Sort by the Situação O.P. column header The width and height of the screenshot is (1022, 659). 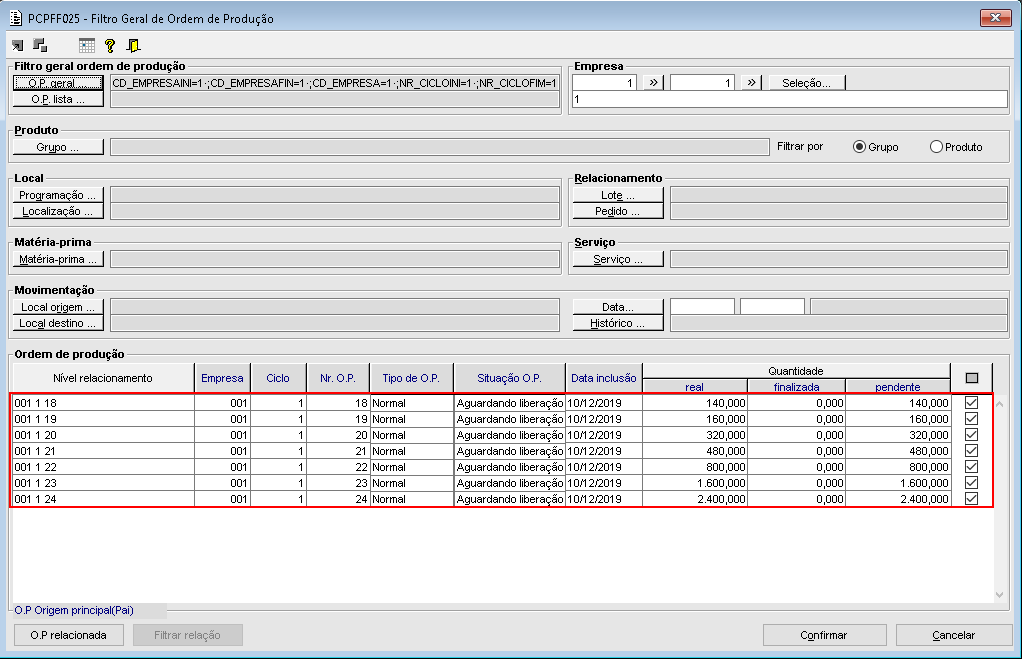[510, 378]
